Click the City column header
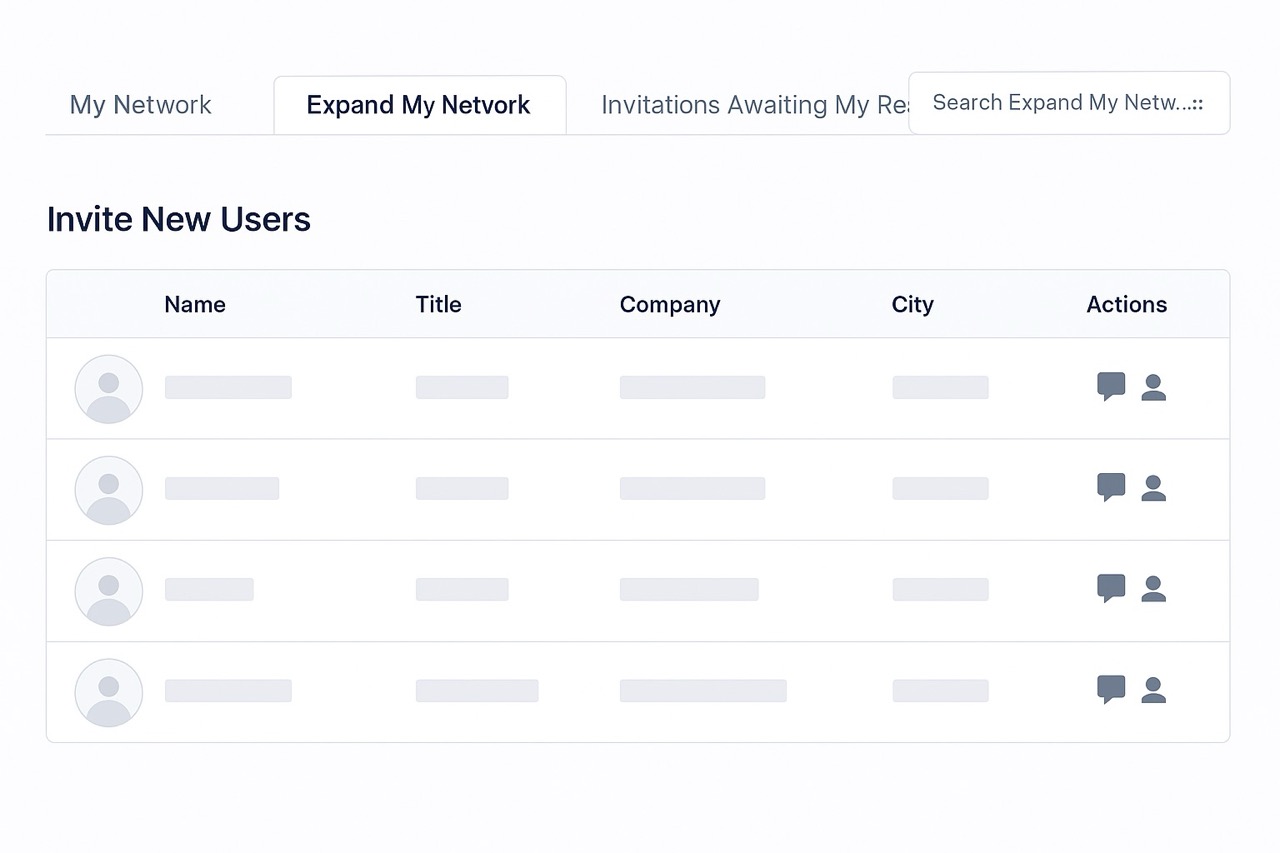 912,305
